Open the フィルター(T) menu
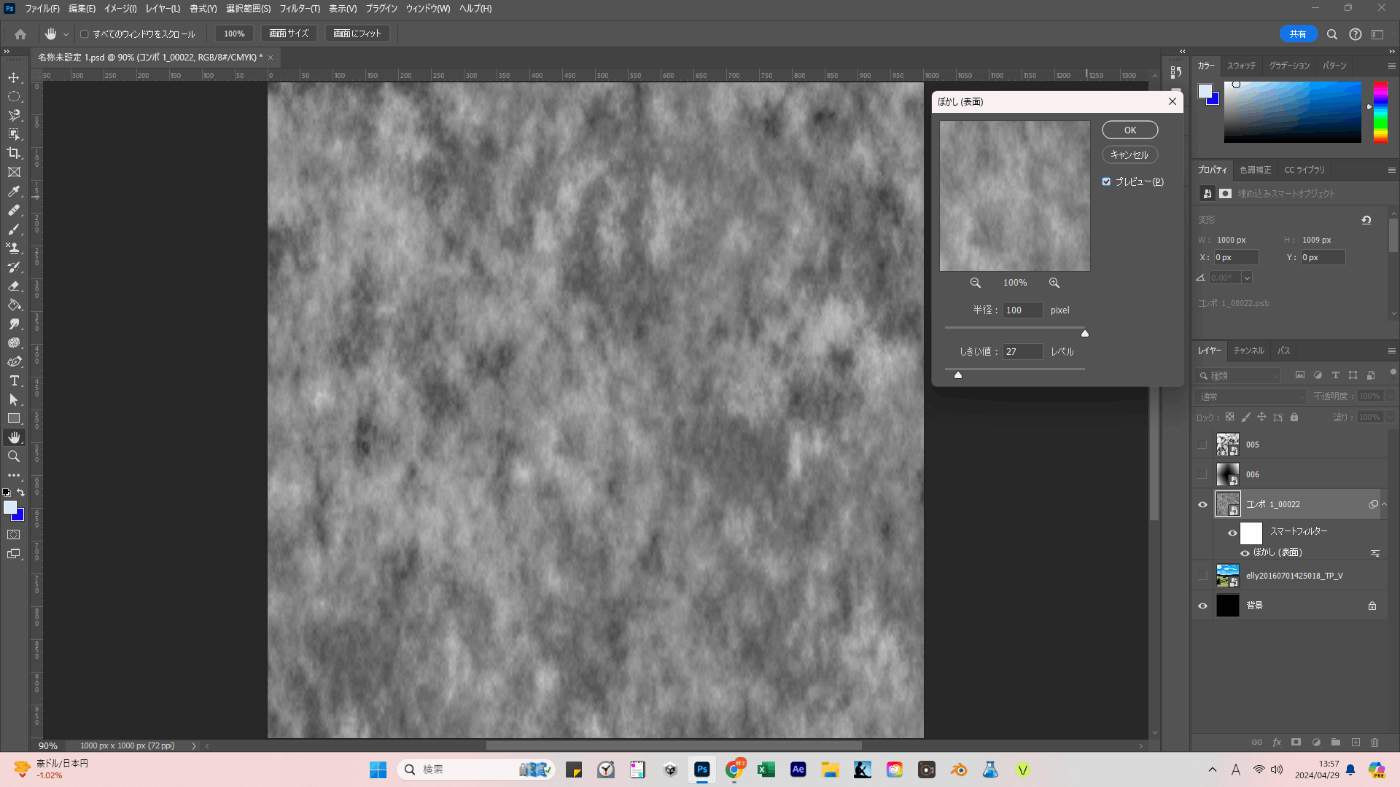Image resolution: width=1400 pixels, height=787 pixels. click(x=299, y=8)
